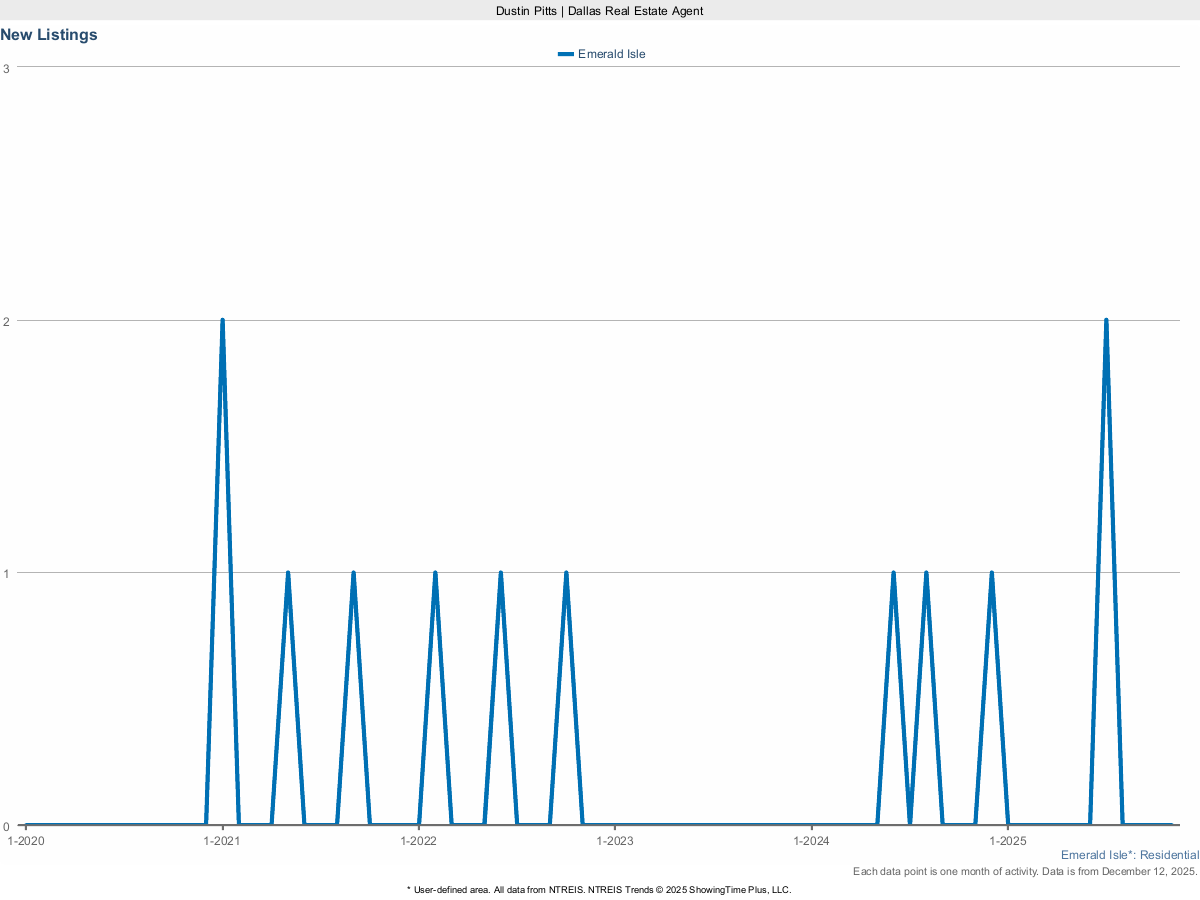Screen dimensions: 1200x900
Task: Select the July 2025 peak at value 2
Action: tap(1106, 321)
